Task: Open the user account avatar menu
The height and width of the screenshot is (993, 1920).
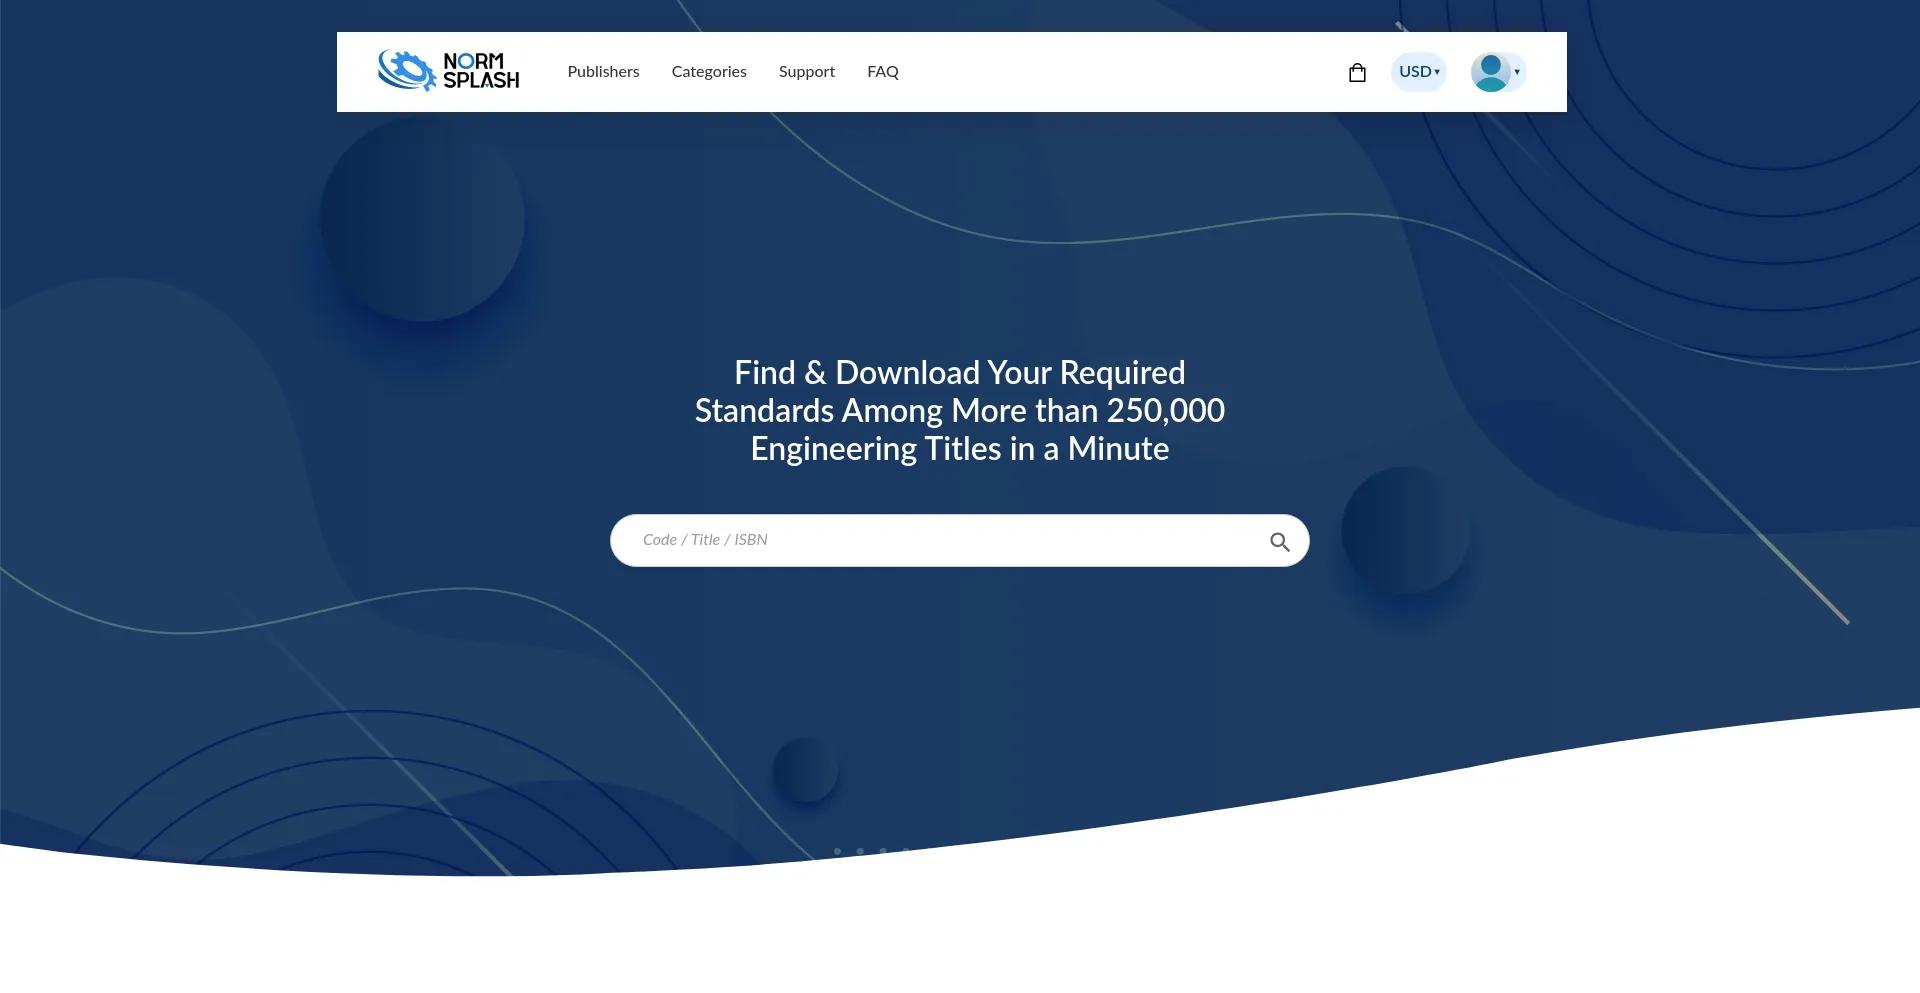Action: click(x=1497, y=72)
